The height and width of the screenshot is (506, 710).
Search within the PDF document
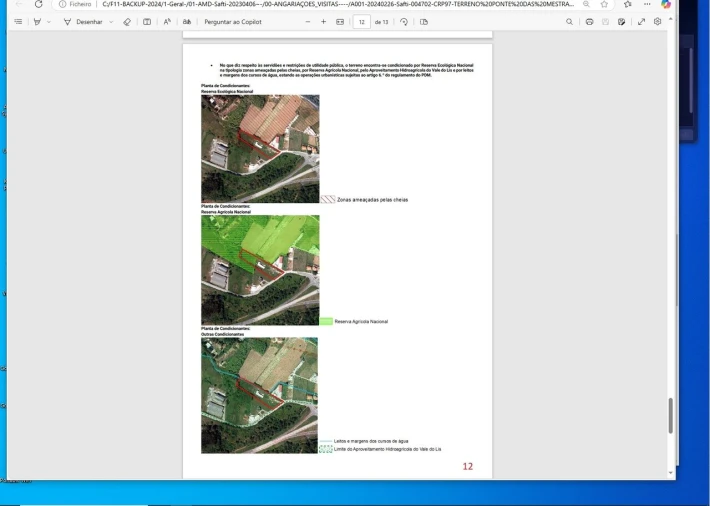[x=570, y=22]
